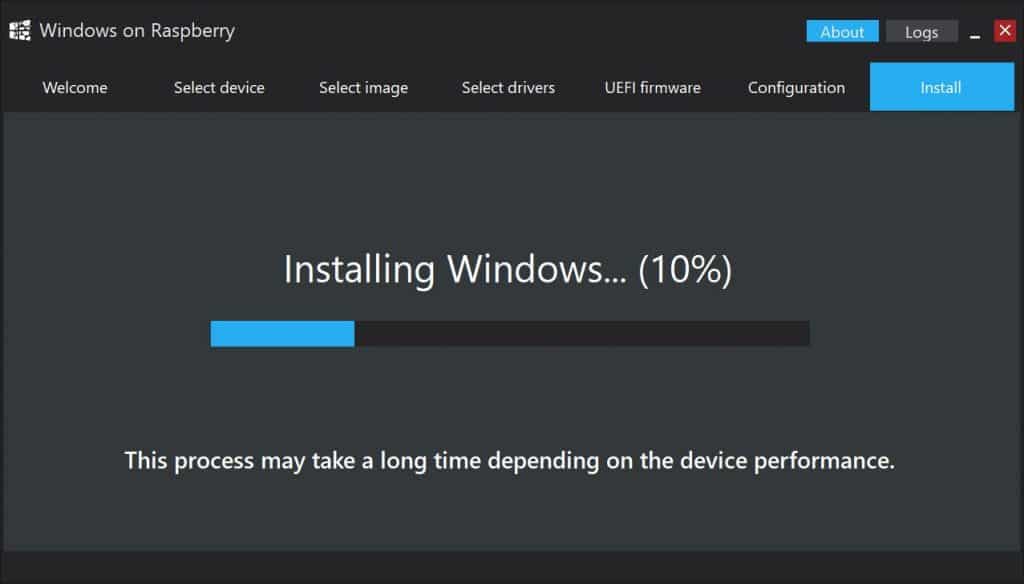The width and height of the screenshot is (1024, 584).
Task: Close the installer with the red X
Action: click(x=1004, y=31)
